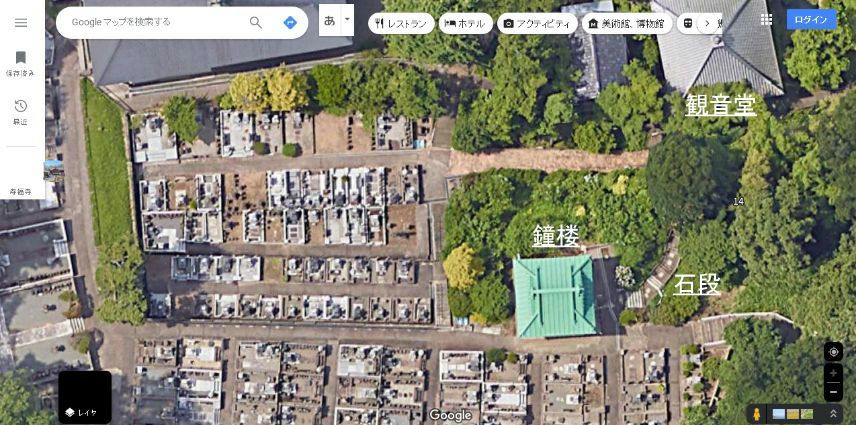
Task: Open the 最近 recent history
Action: coord(21,112)
